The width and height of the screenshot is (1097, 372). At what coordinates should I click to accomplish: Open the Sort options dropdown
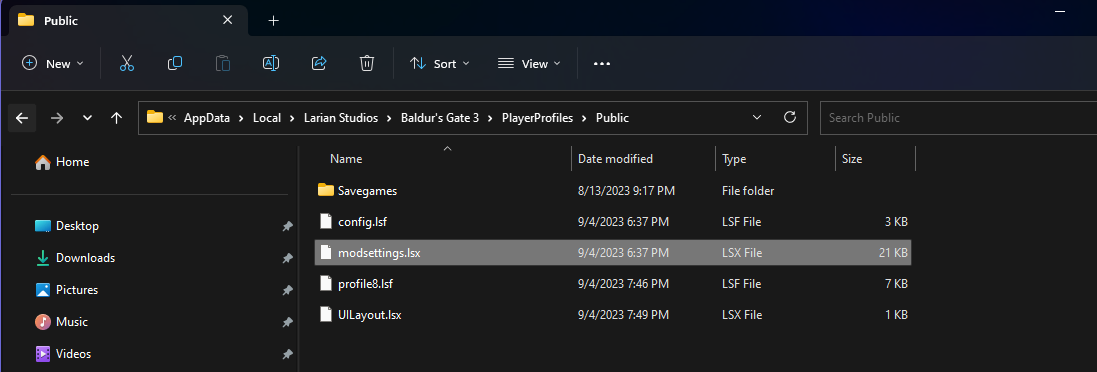point(440,64)
